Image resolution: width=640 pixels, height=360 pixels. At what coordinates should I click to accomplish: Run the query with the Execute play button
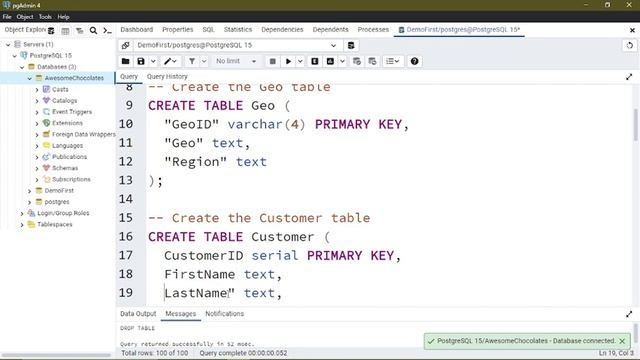point(288,61)
